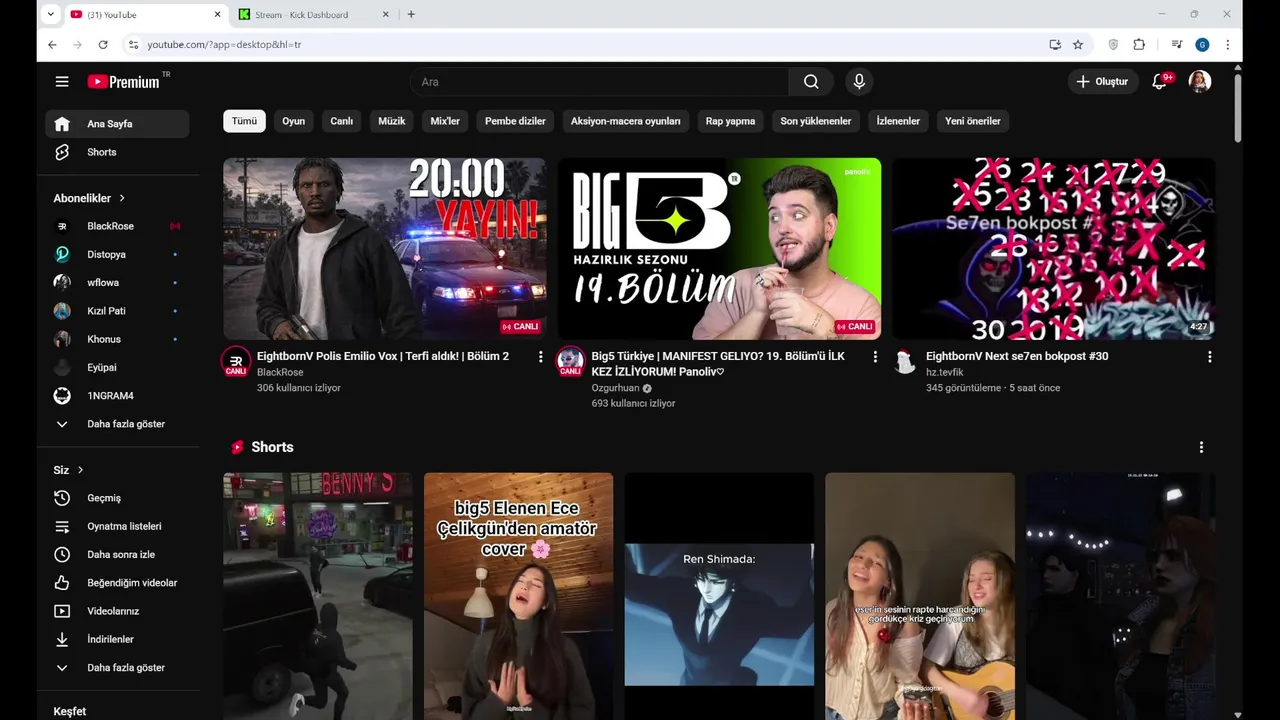This screenshot has width=1280, height=720.
Task: Click the Oluştur create button
Action: 1102,82
